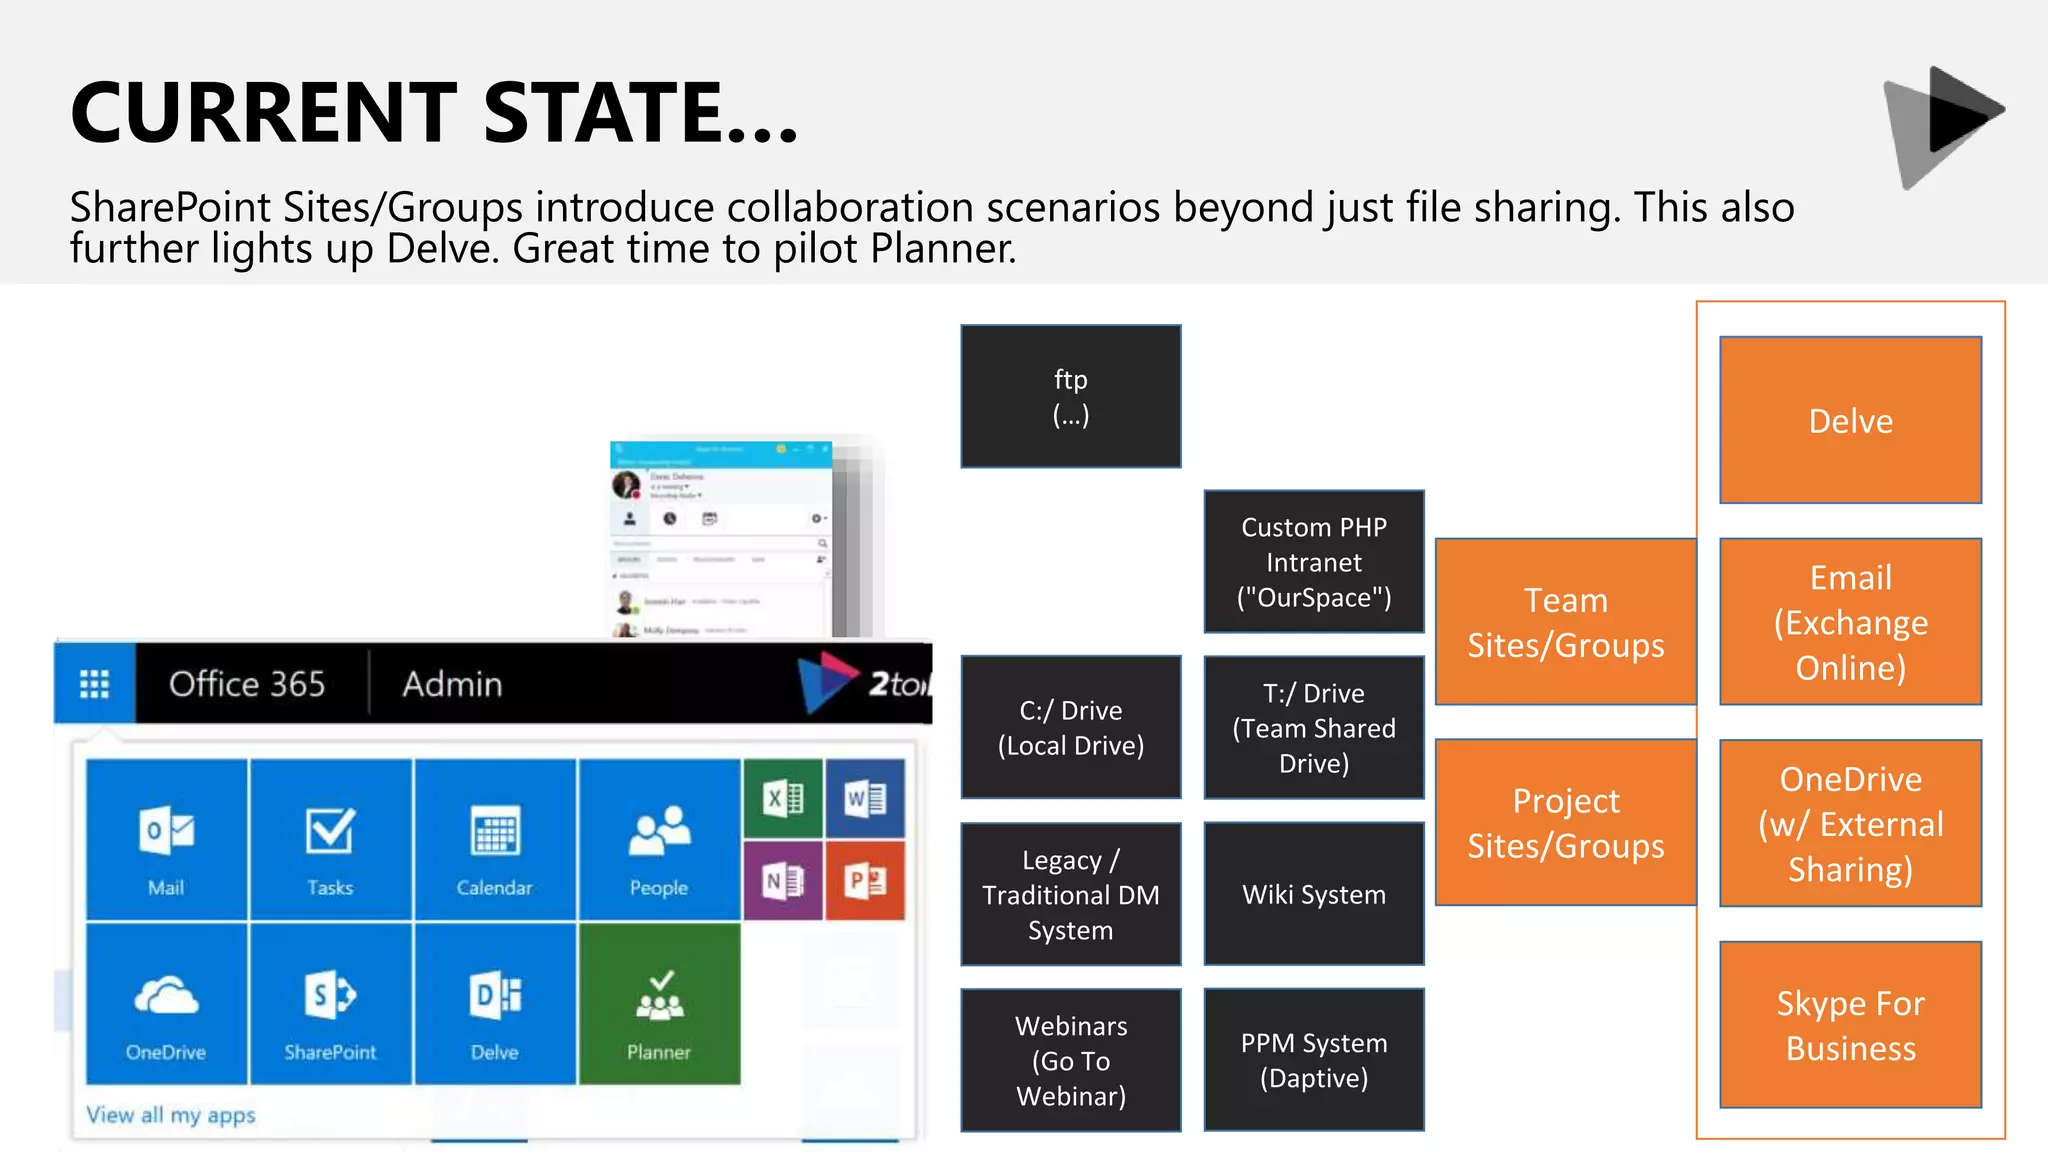Open the Delve app tile
This screenshot has height=1152, width=2048.
pyautogui.click(x=495, y=1004)
